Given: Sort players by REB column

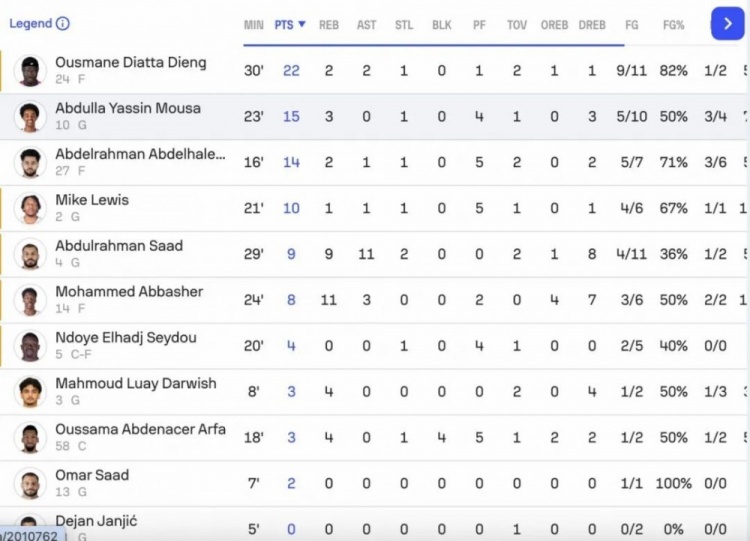Looking at the screenshot, I should (329, 25).
